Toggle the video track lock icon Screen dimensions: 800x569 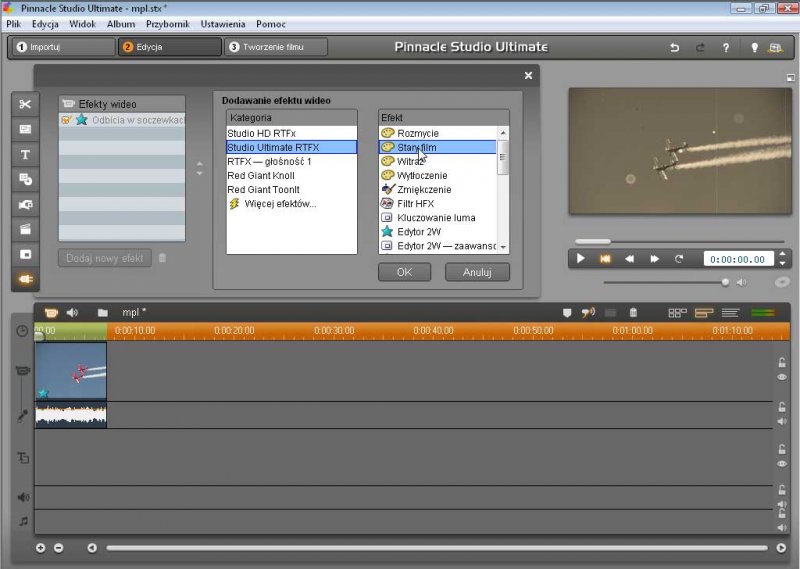click(782, 362)
